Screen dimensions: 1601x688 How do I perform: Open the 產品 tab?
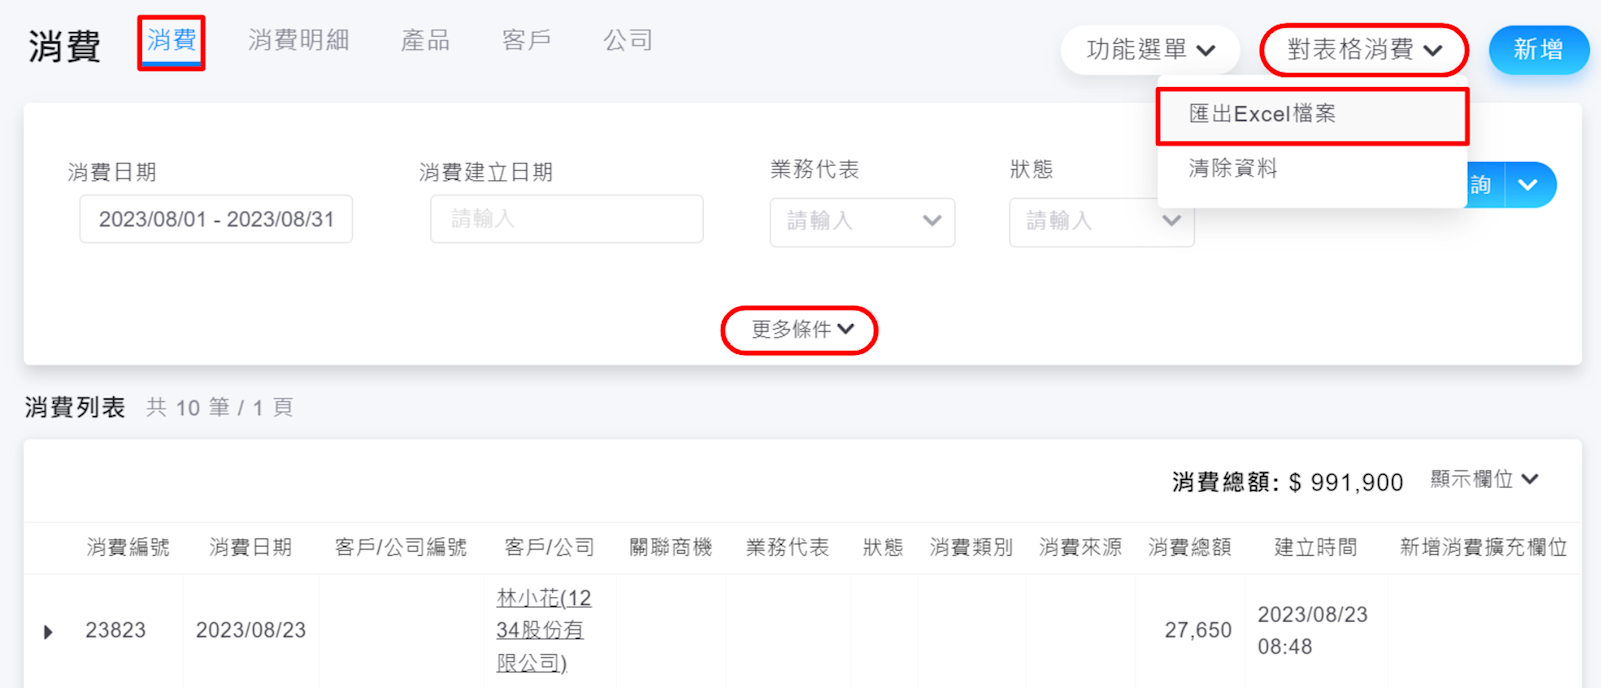pyautogui.click(x=426, y=41)
